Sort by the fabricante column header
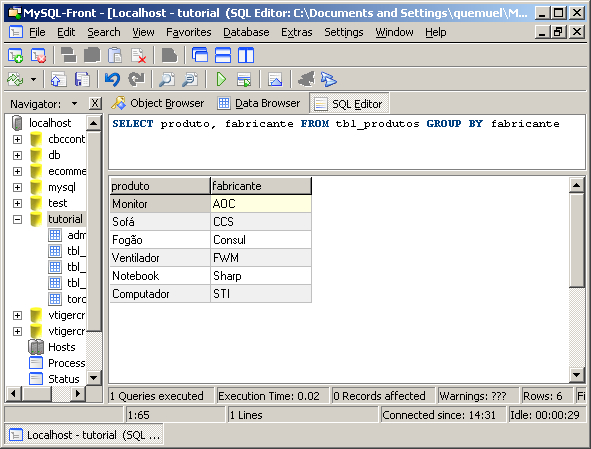This screenshot has width=591, height=449. (261, 186)
